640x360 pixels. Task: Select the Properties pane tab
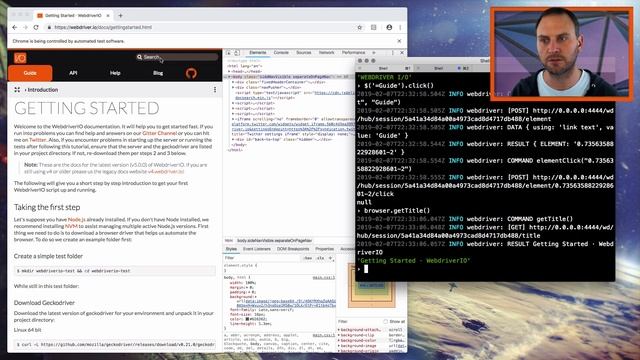324,249
